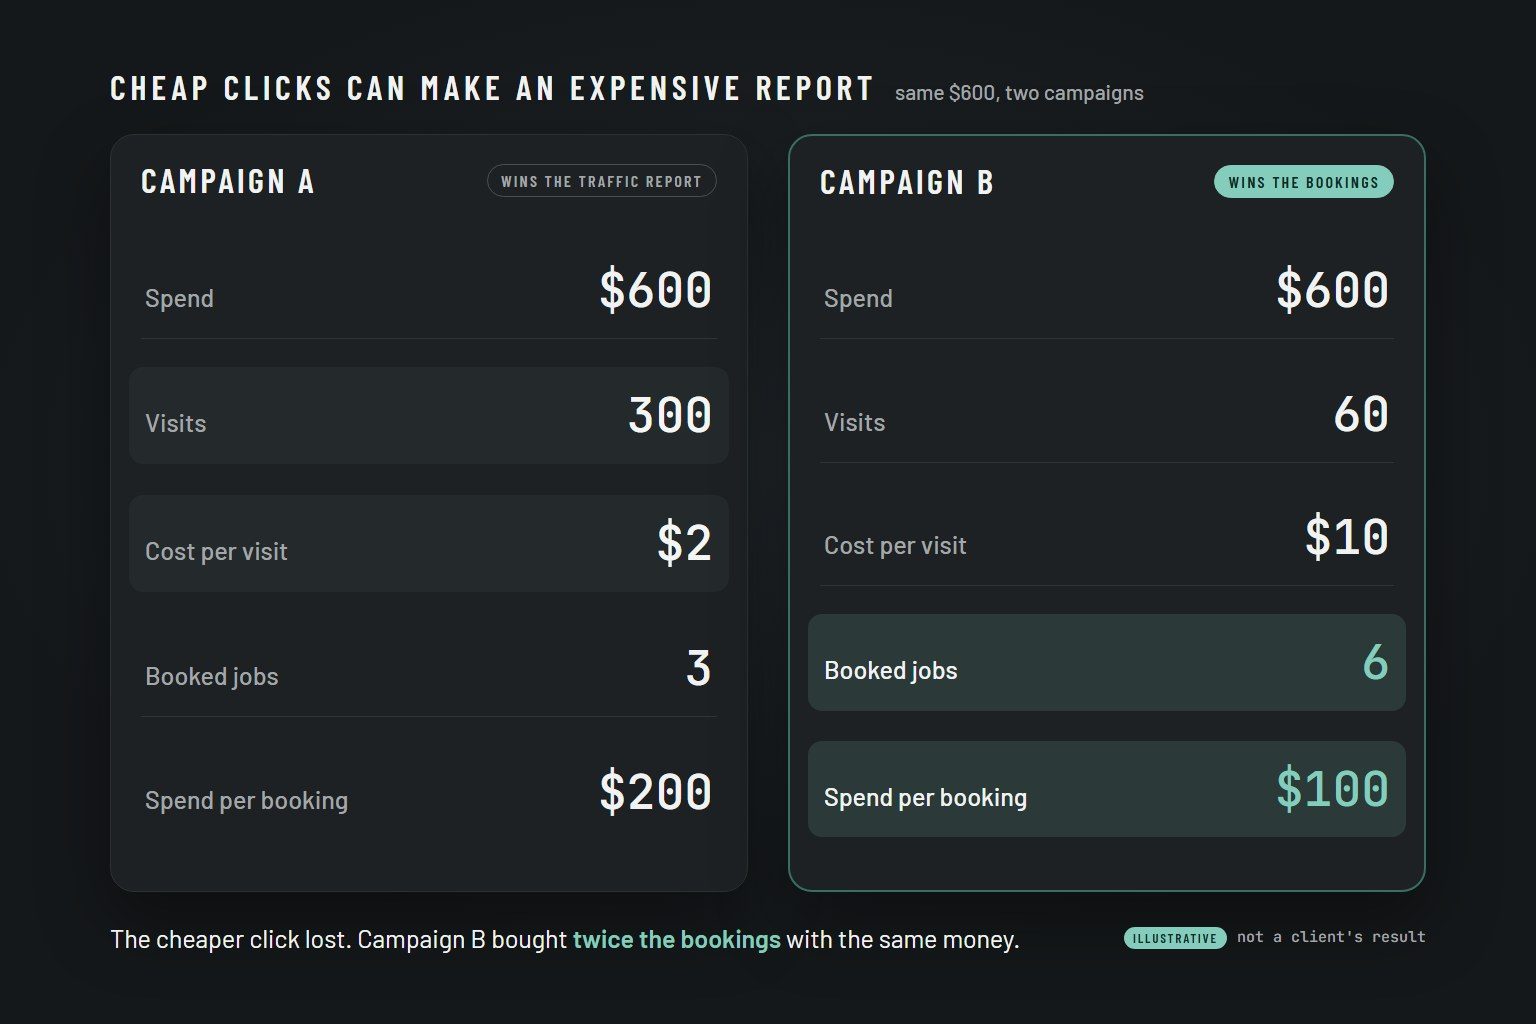The image size is (1536, 1024).
Task: Select the Spend label in Campaign A
Action: tap(179, 299)
